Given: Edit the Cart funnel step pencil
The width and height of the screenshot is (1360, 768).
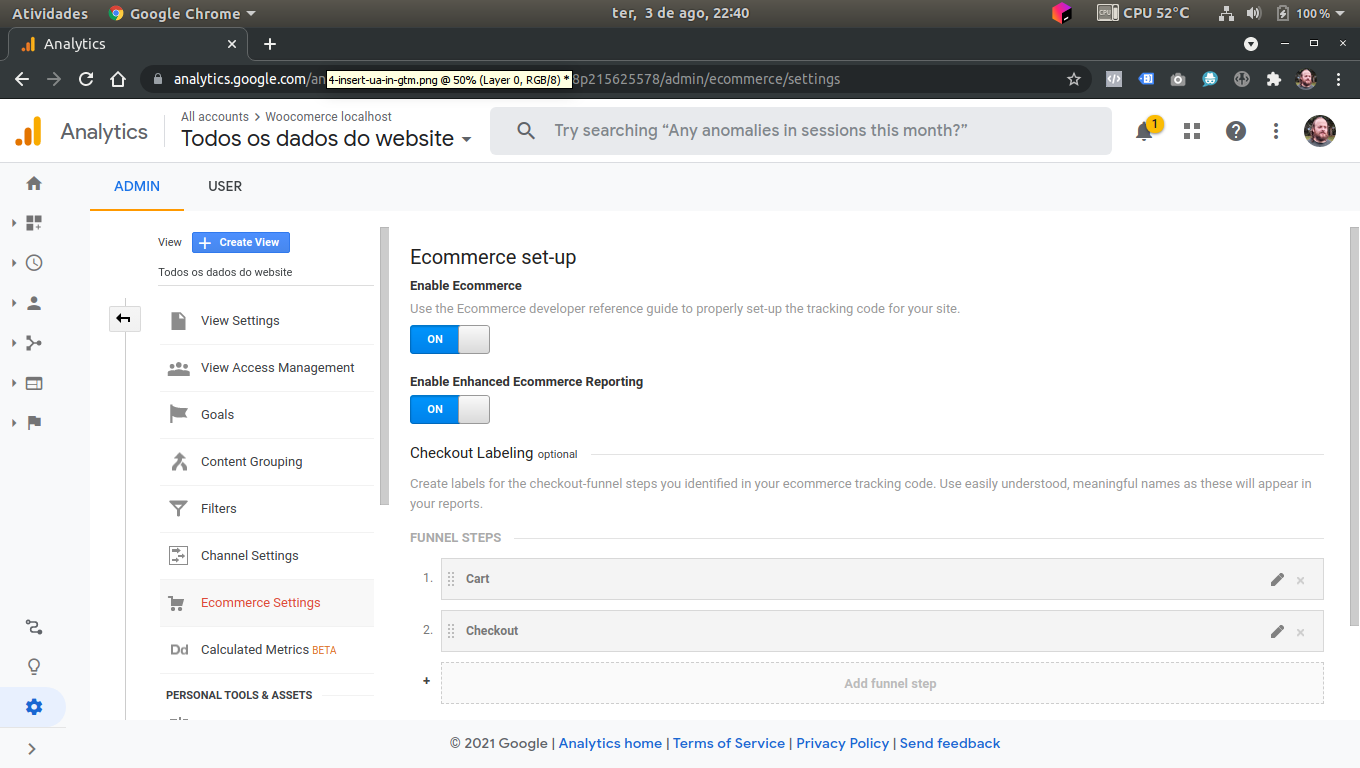Looking at the screenshot, I should pyautogui.click(x=1277, y=579).
